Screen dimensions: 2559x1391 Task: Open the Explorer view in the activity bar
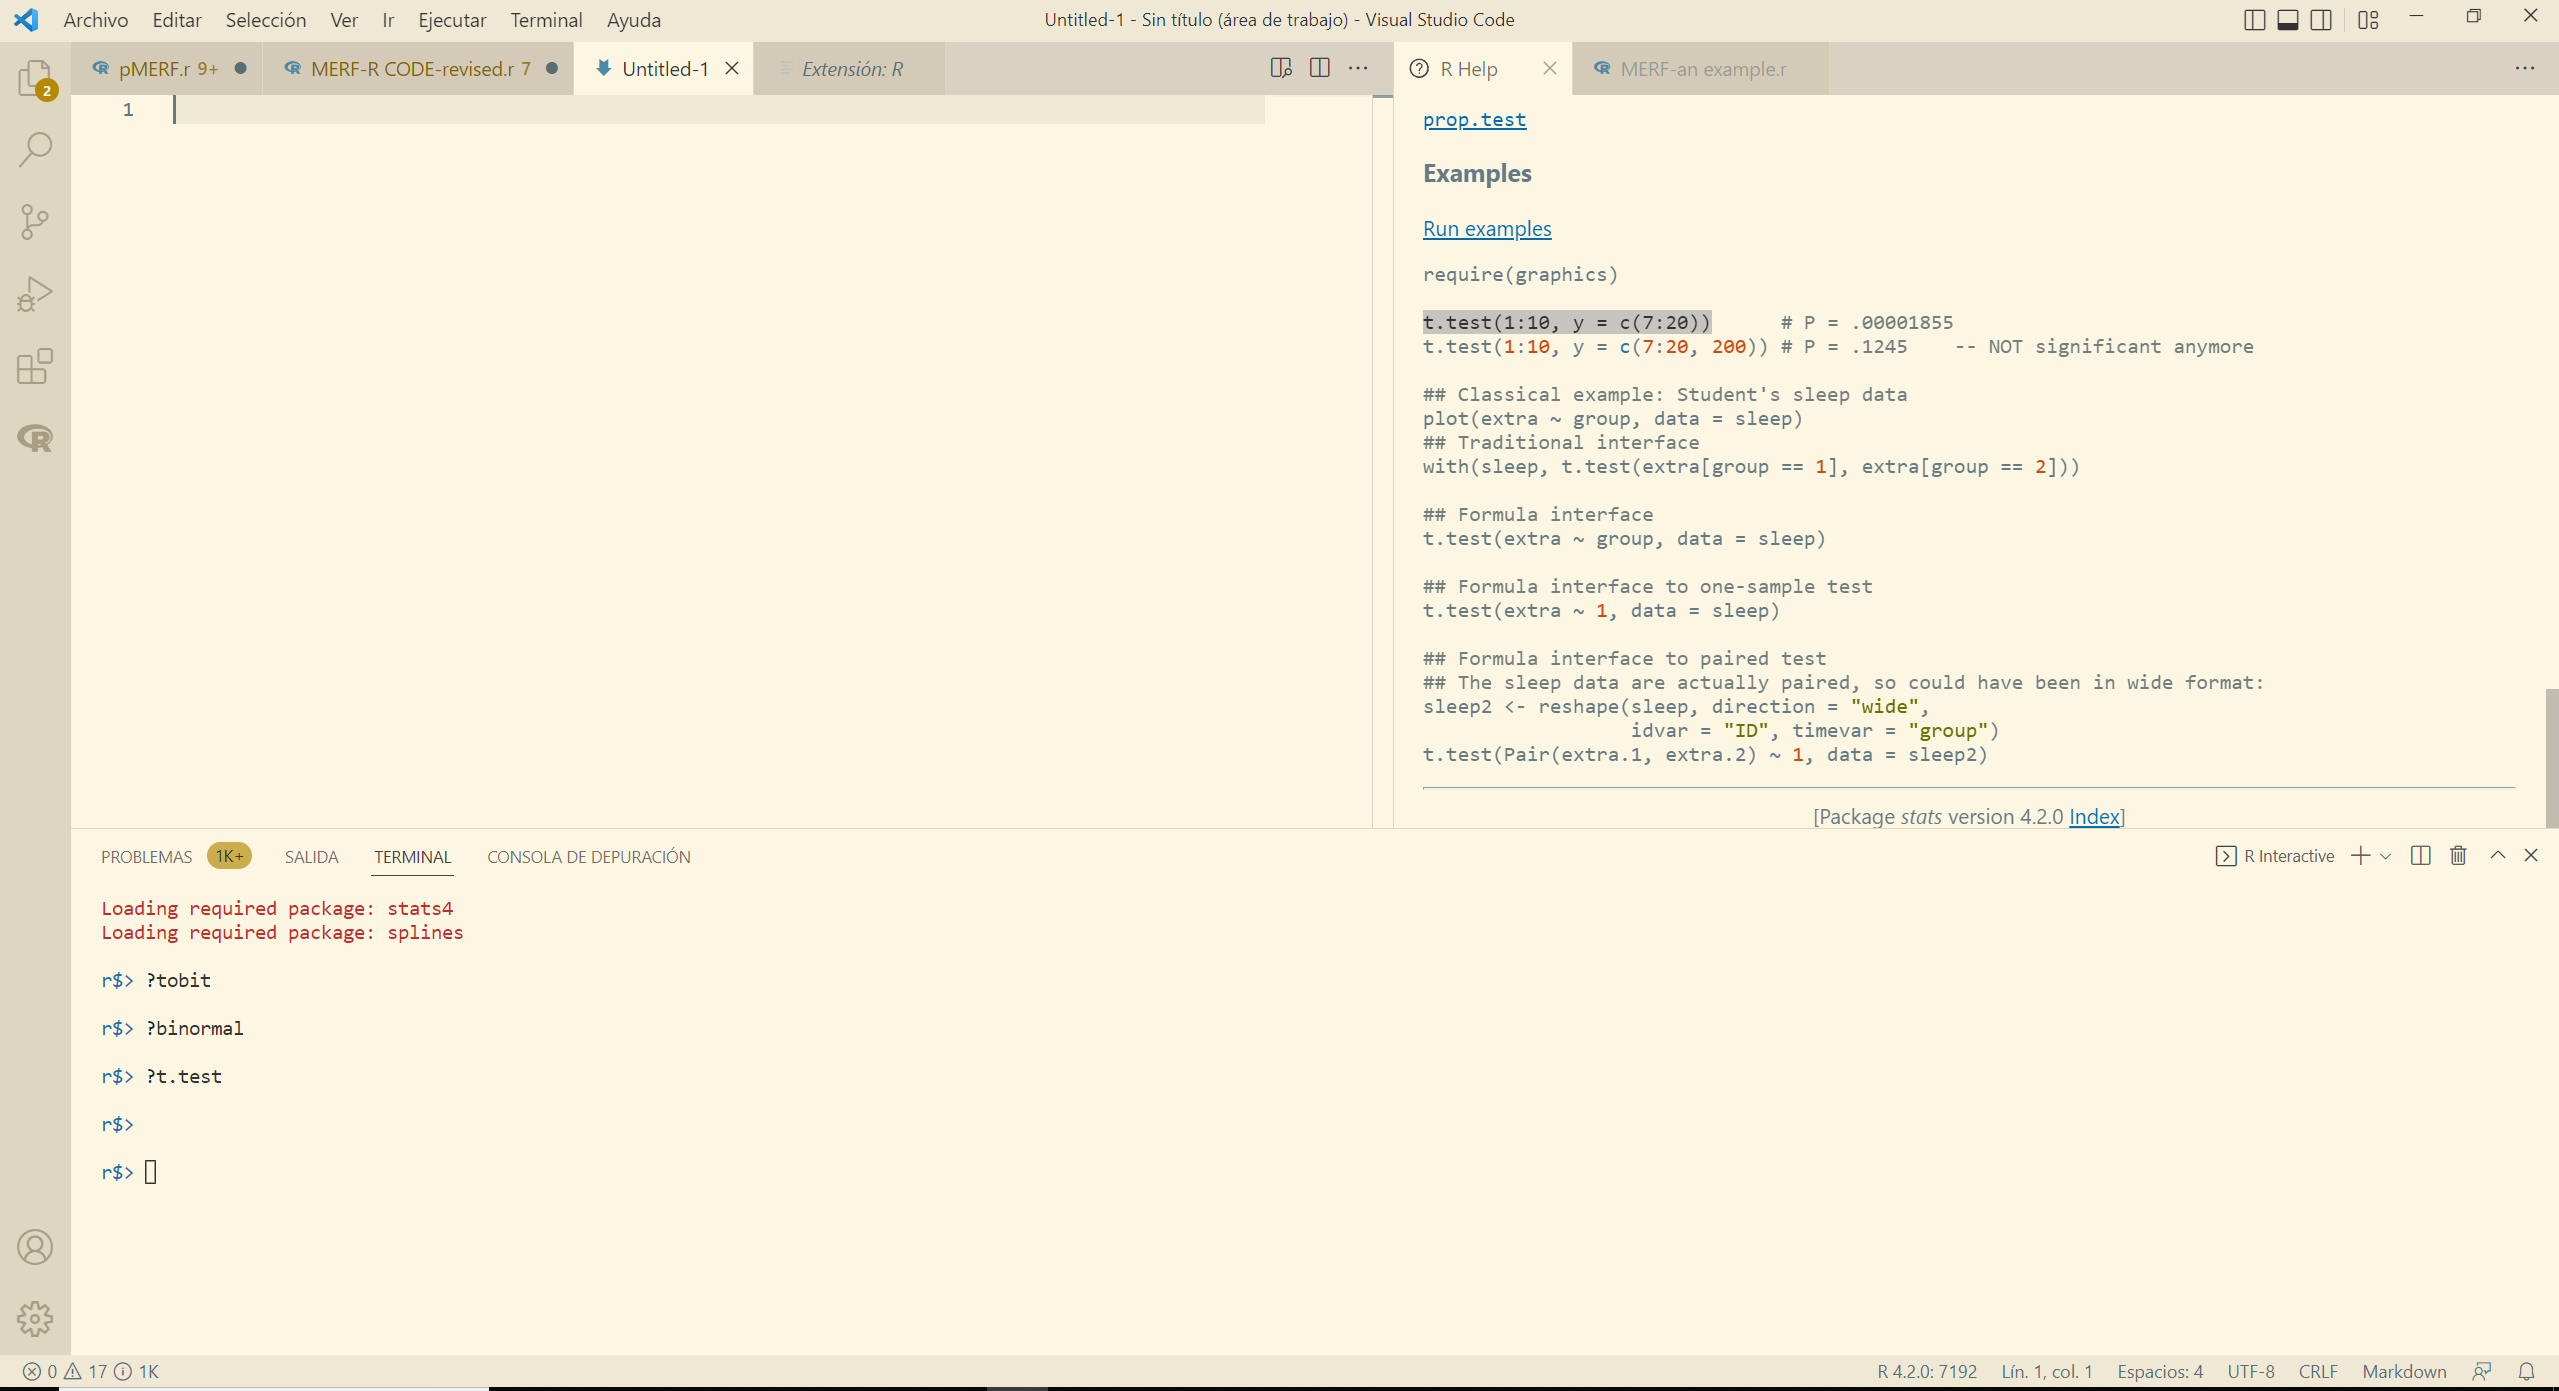coord(35,78)
